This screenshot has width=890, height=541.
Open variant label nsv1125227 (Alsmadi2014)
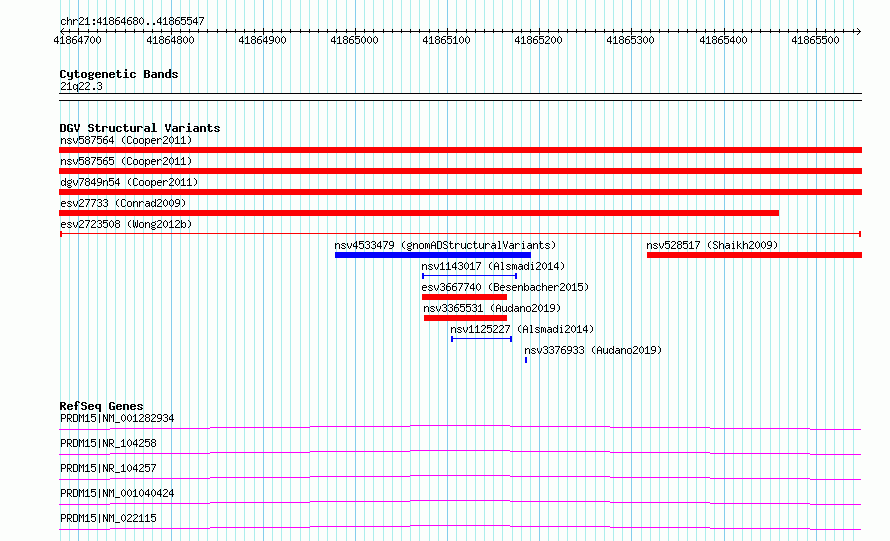pos(522,329)
